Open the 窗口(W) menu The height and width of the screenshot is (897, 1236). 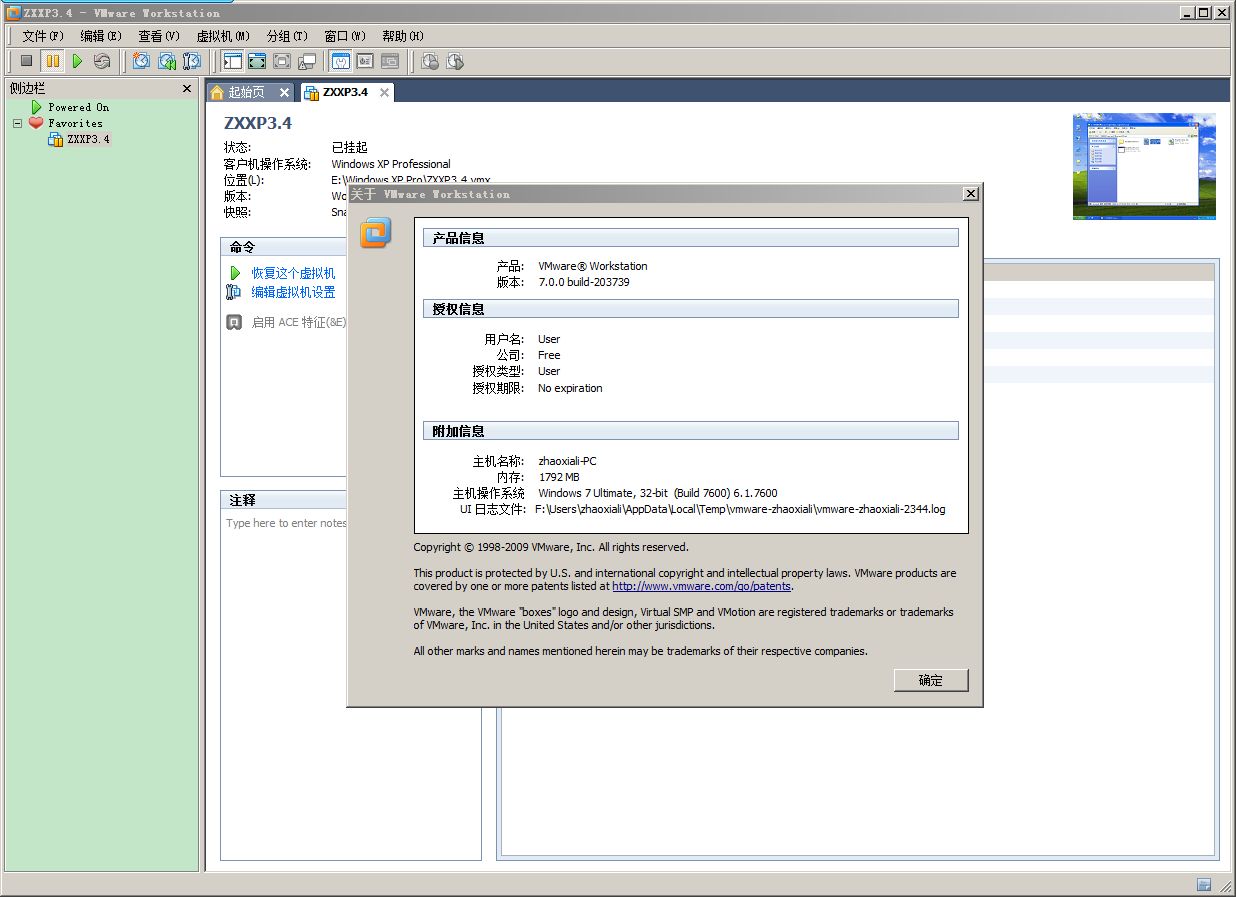pos(345,36)
